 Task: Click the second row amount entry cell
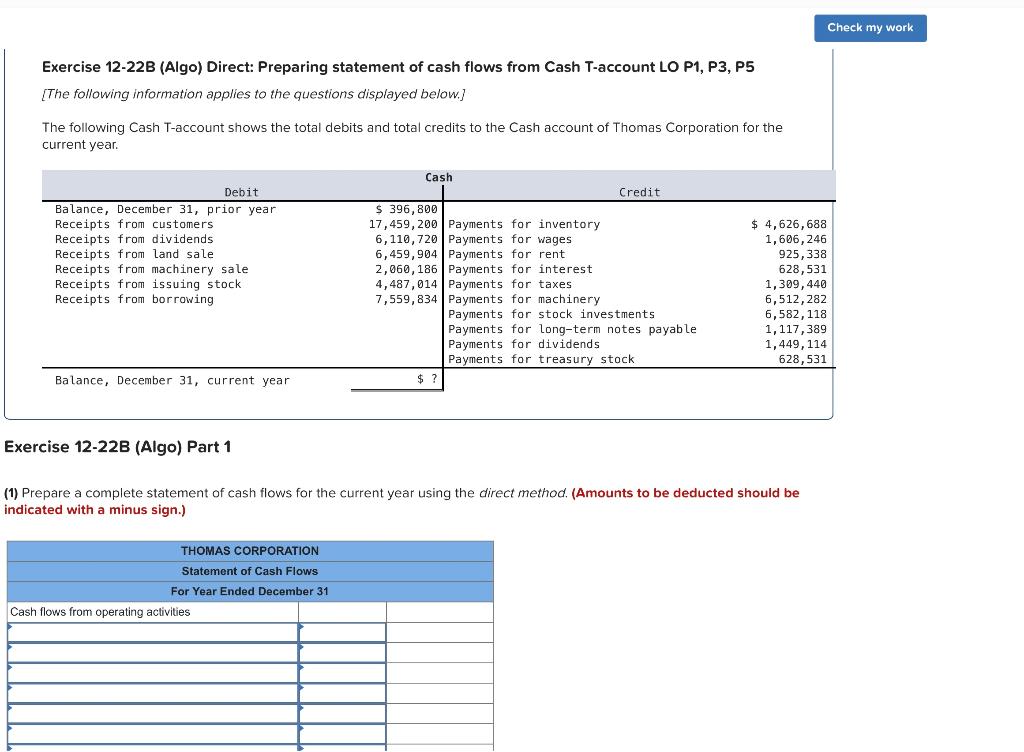tap(343, 652)
